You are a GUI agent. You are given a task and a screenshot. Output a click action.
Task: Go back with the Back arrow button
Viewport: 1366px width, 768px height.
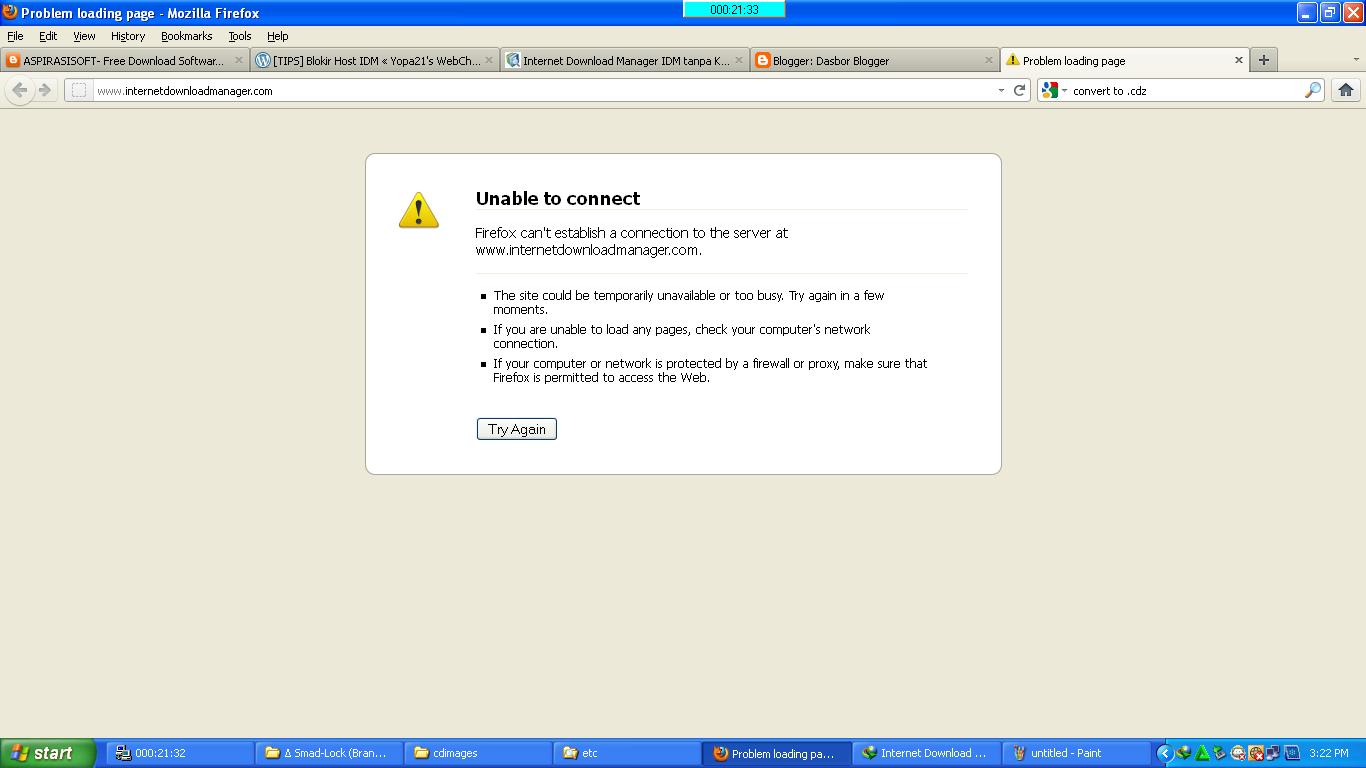pyautogui.click(x=19, y=90)
